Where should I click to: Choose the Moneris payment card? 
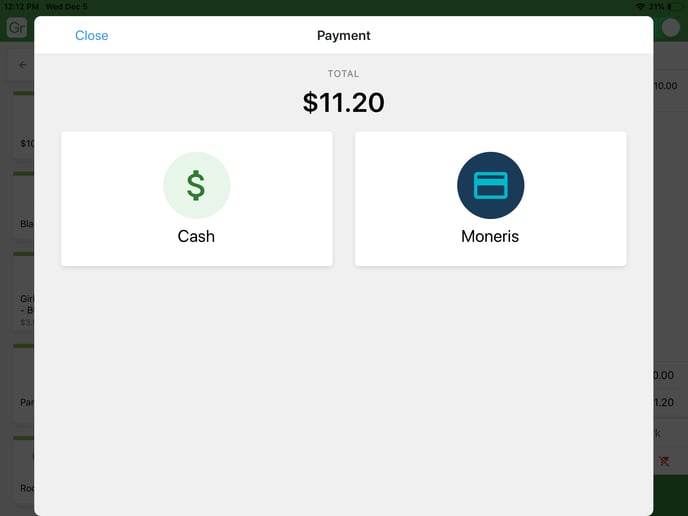click(490, 199)
